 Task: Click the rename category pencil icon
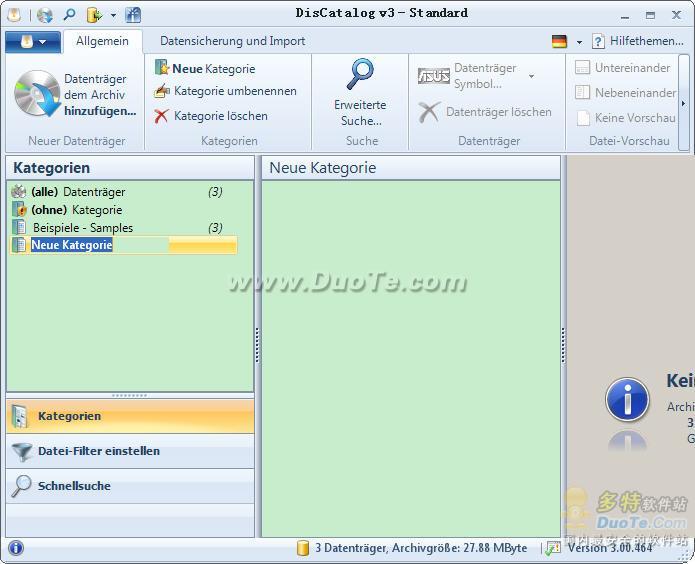pyautogui.click(x=162, y=91)
